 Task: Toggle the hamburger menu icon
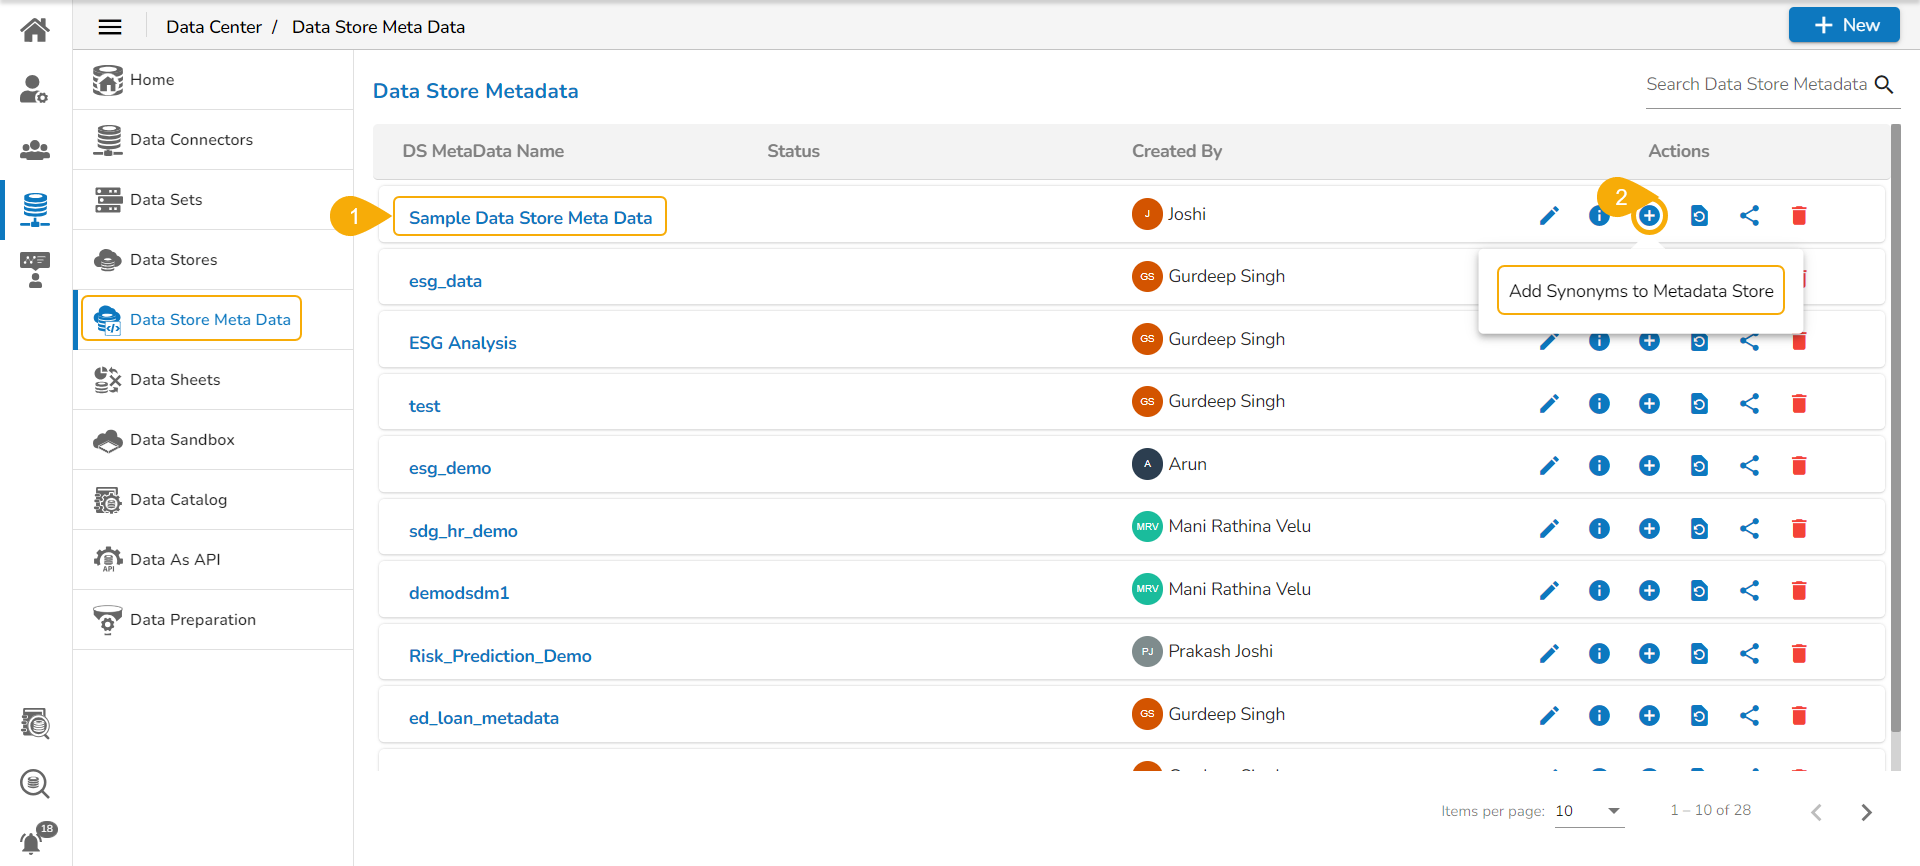(110, 27)
